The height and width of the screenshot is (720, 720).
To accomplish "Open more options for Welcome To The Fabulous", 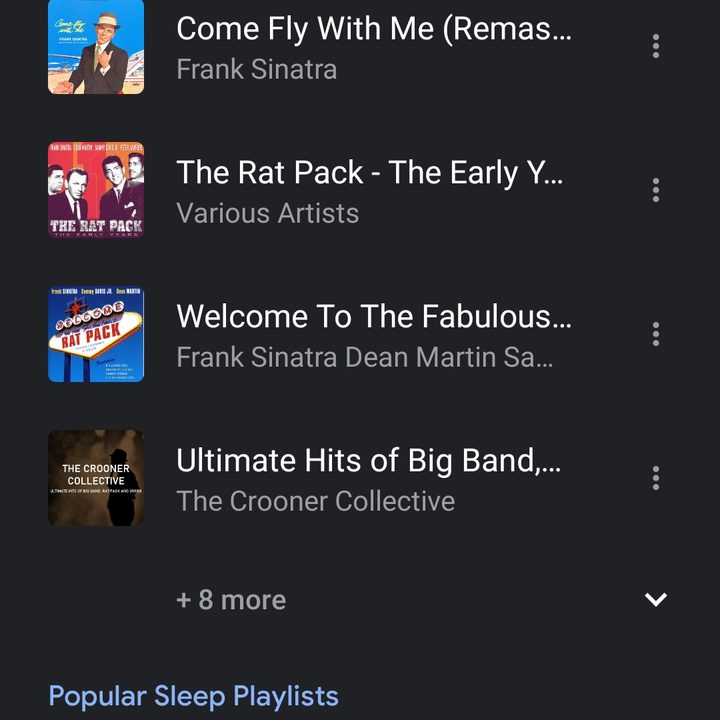I will pos(656,334).
